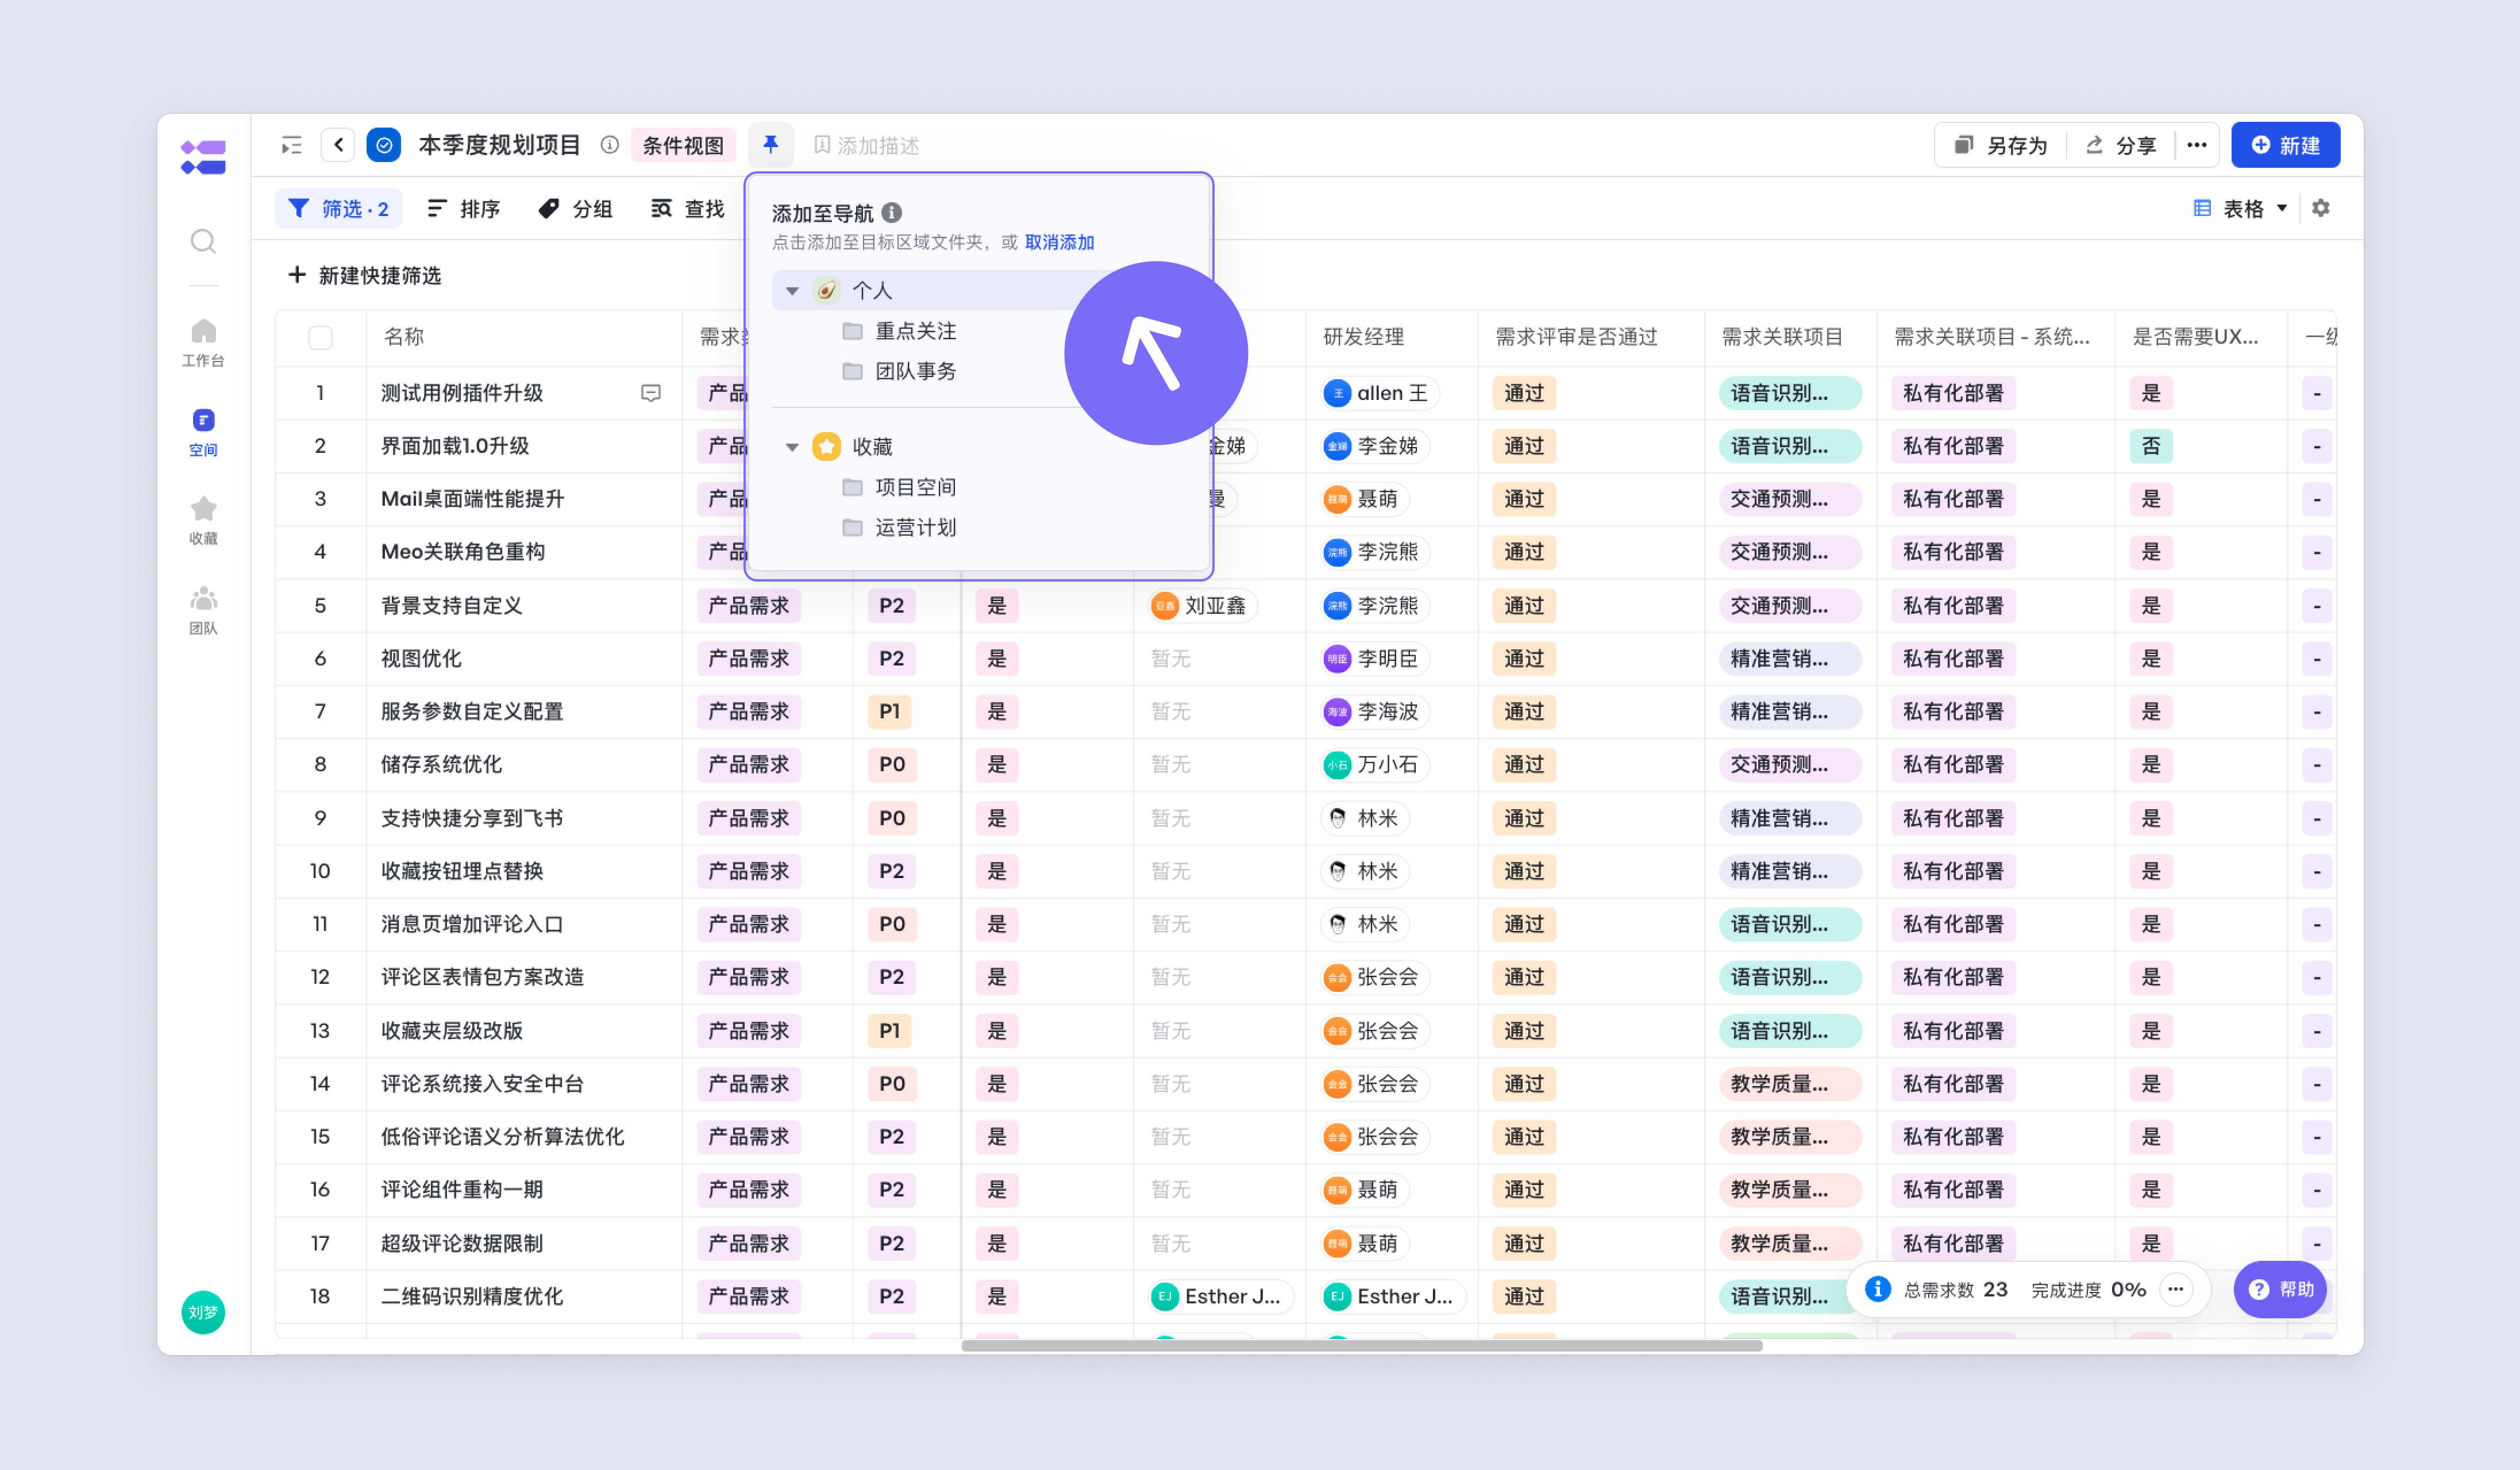Open 收藏 favorites in the sidebar
This screenshot has height=1470, width=2520.
[203, 521]
